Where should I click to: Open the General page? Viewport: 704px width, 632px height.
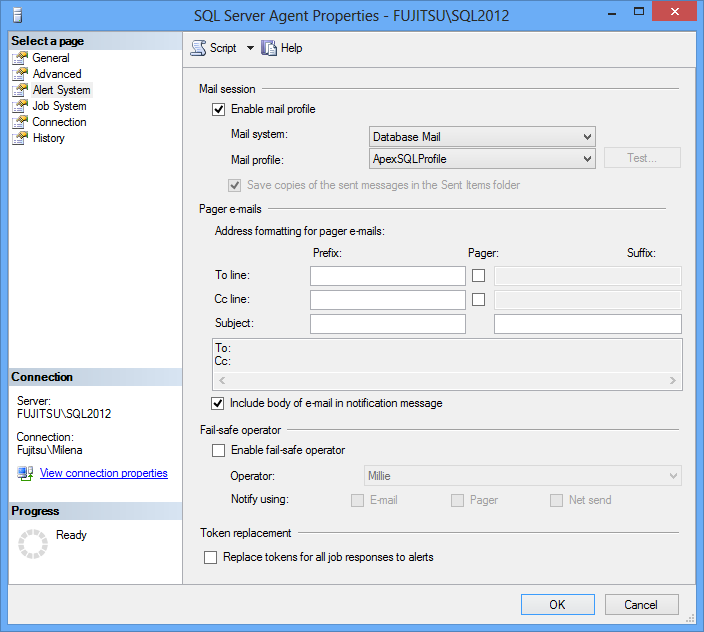tap(51, 58)
